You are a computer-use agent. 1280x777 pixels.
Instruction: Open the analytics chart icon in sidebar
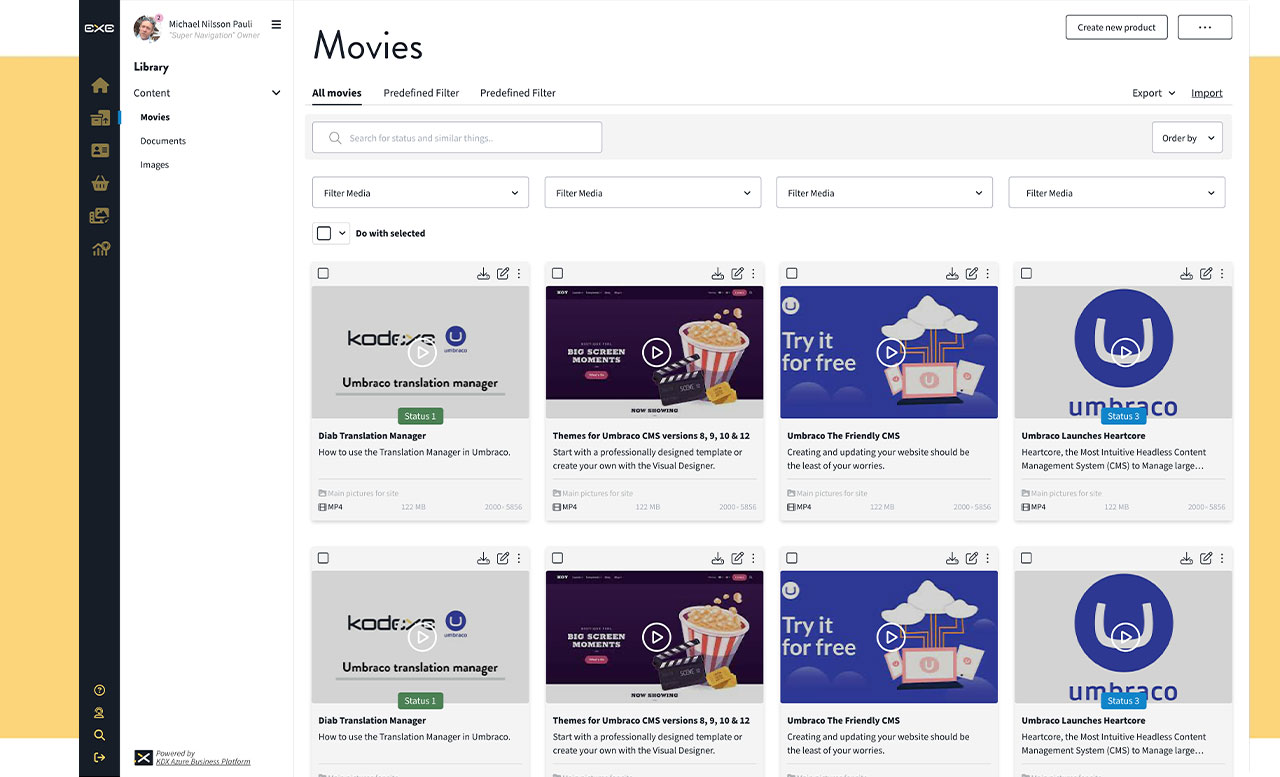coord(100,249)
